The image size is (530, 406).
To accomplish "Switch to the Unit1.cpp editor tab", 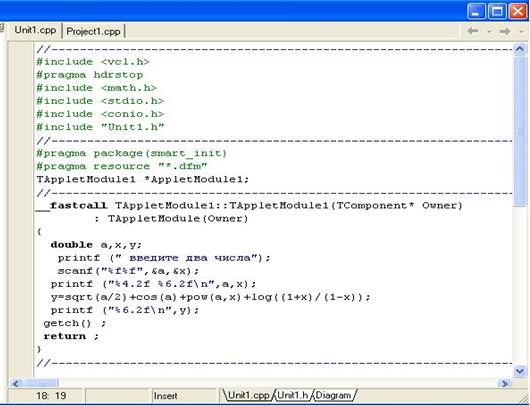I will [35, 30].
